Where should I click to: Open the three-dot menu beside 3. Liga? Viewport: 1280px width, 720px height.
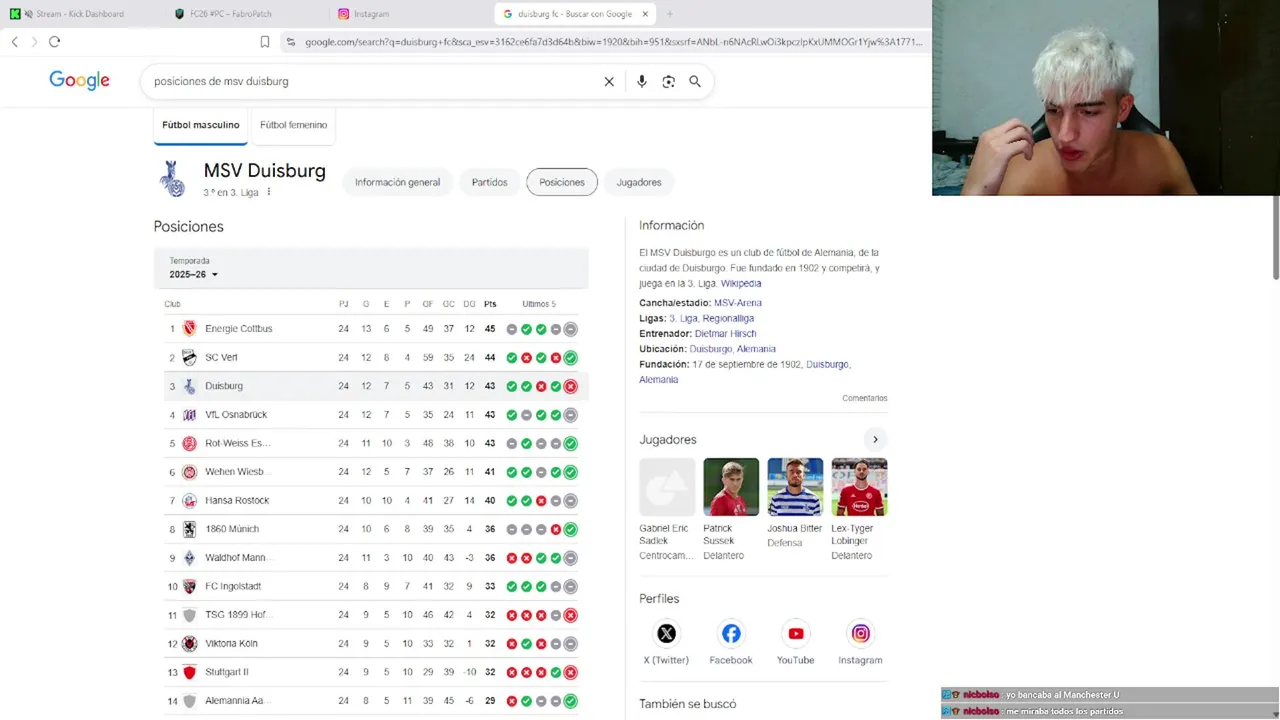(269, 192)
